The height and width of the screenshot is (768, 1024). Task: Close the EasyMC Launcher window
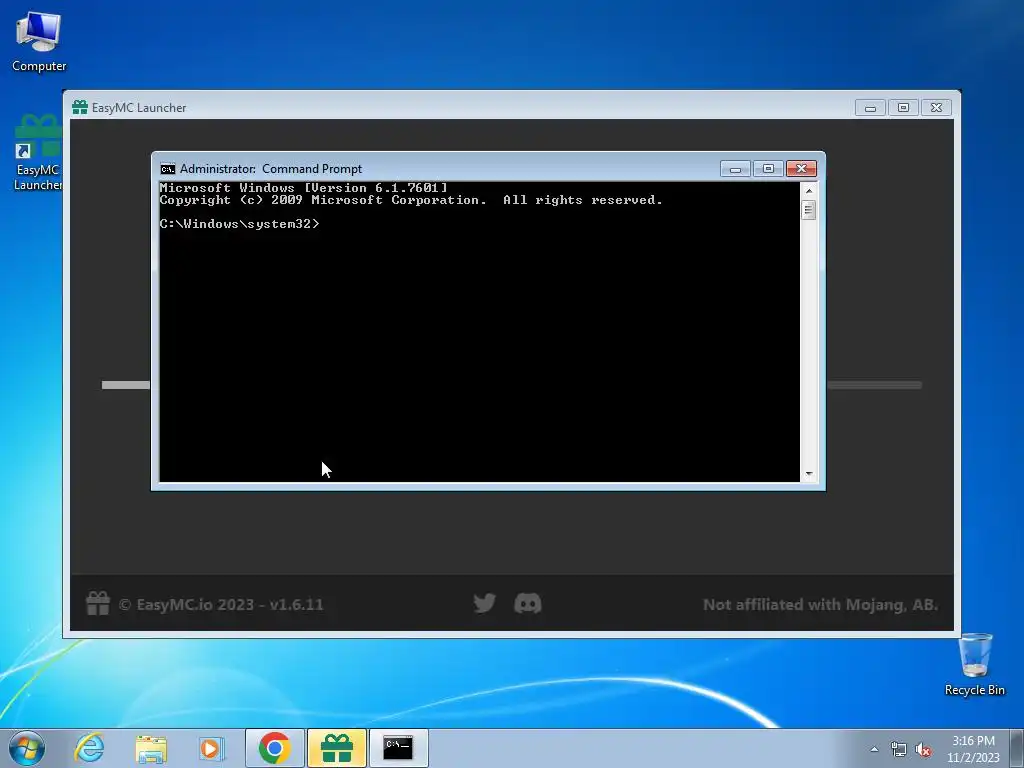(x=936, y=108)
